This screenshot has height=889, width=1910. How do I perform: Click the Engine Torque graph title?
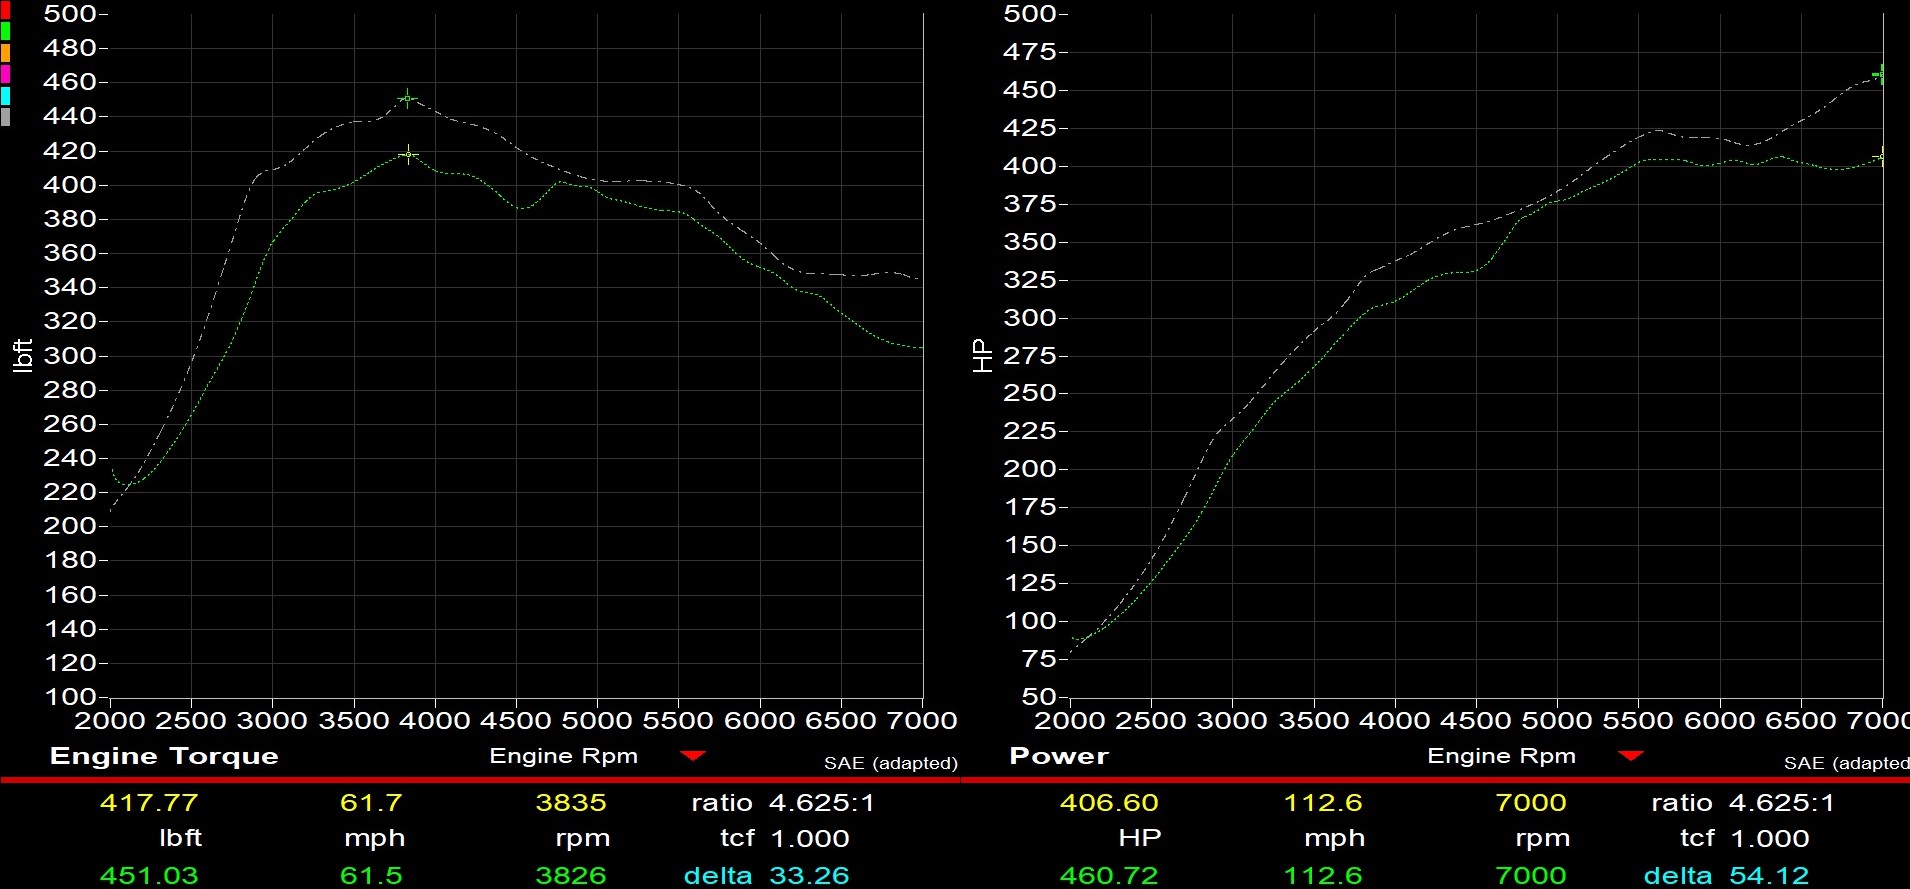(164, 756)
